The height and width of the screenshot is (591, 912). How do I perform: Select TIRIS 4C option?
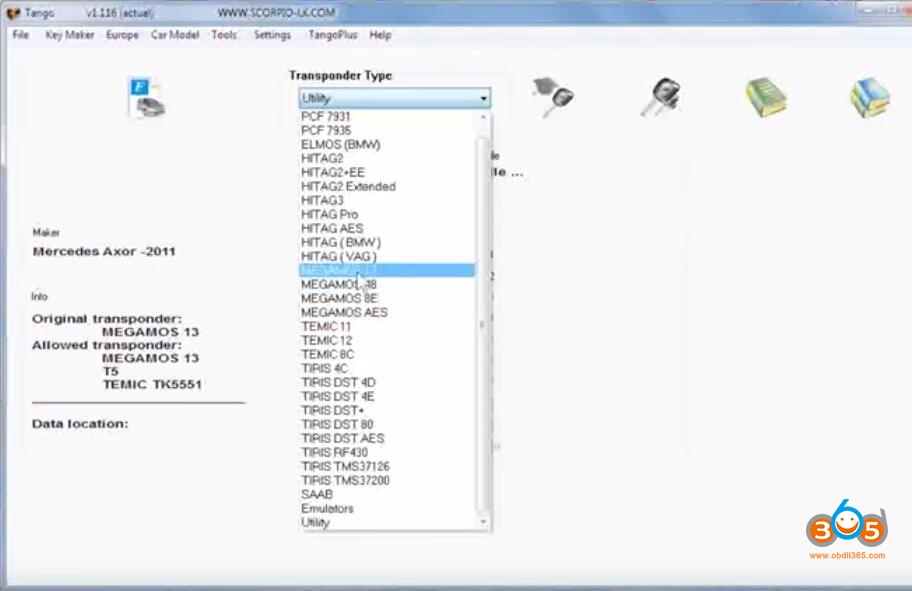[388, 368]
